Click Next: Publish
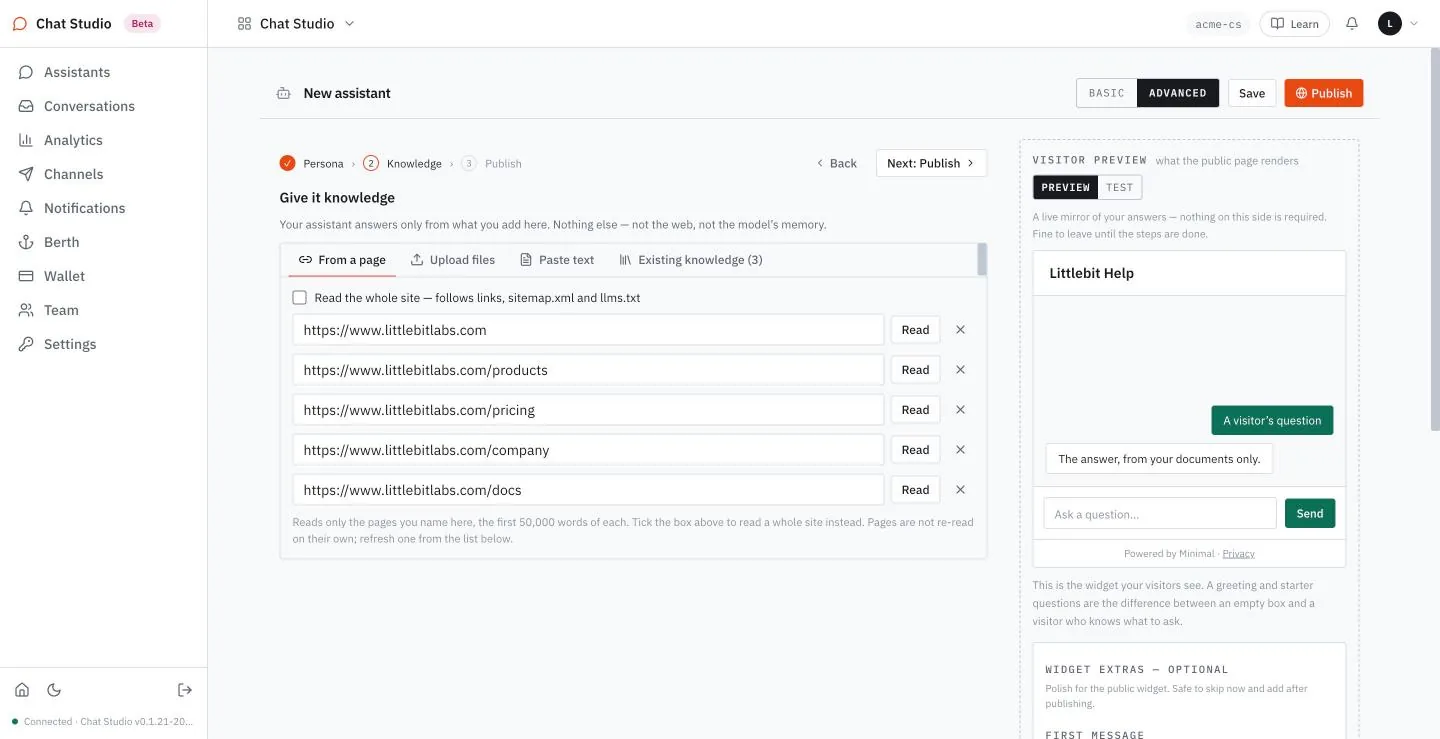This screenshot has height=739, width=1440. (931, 163)
